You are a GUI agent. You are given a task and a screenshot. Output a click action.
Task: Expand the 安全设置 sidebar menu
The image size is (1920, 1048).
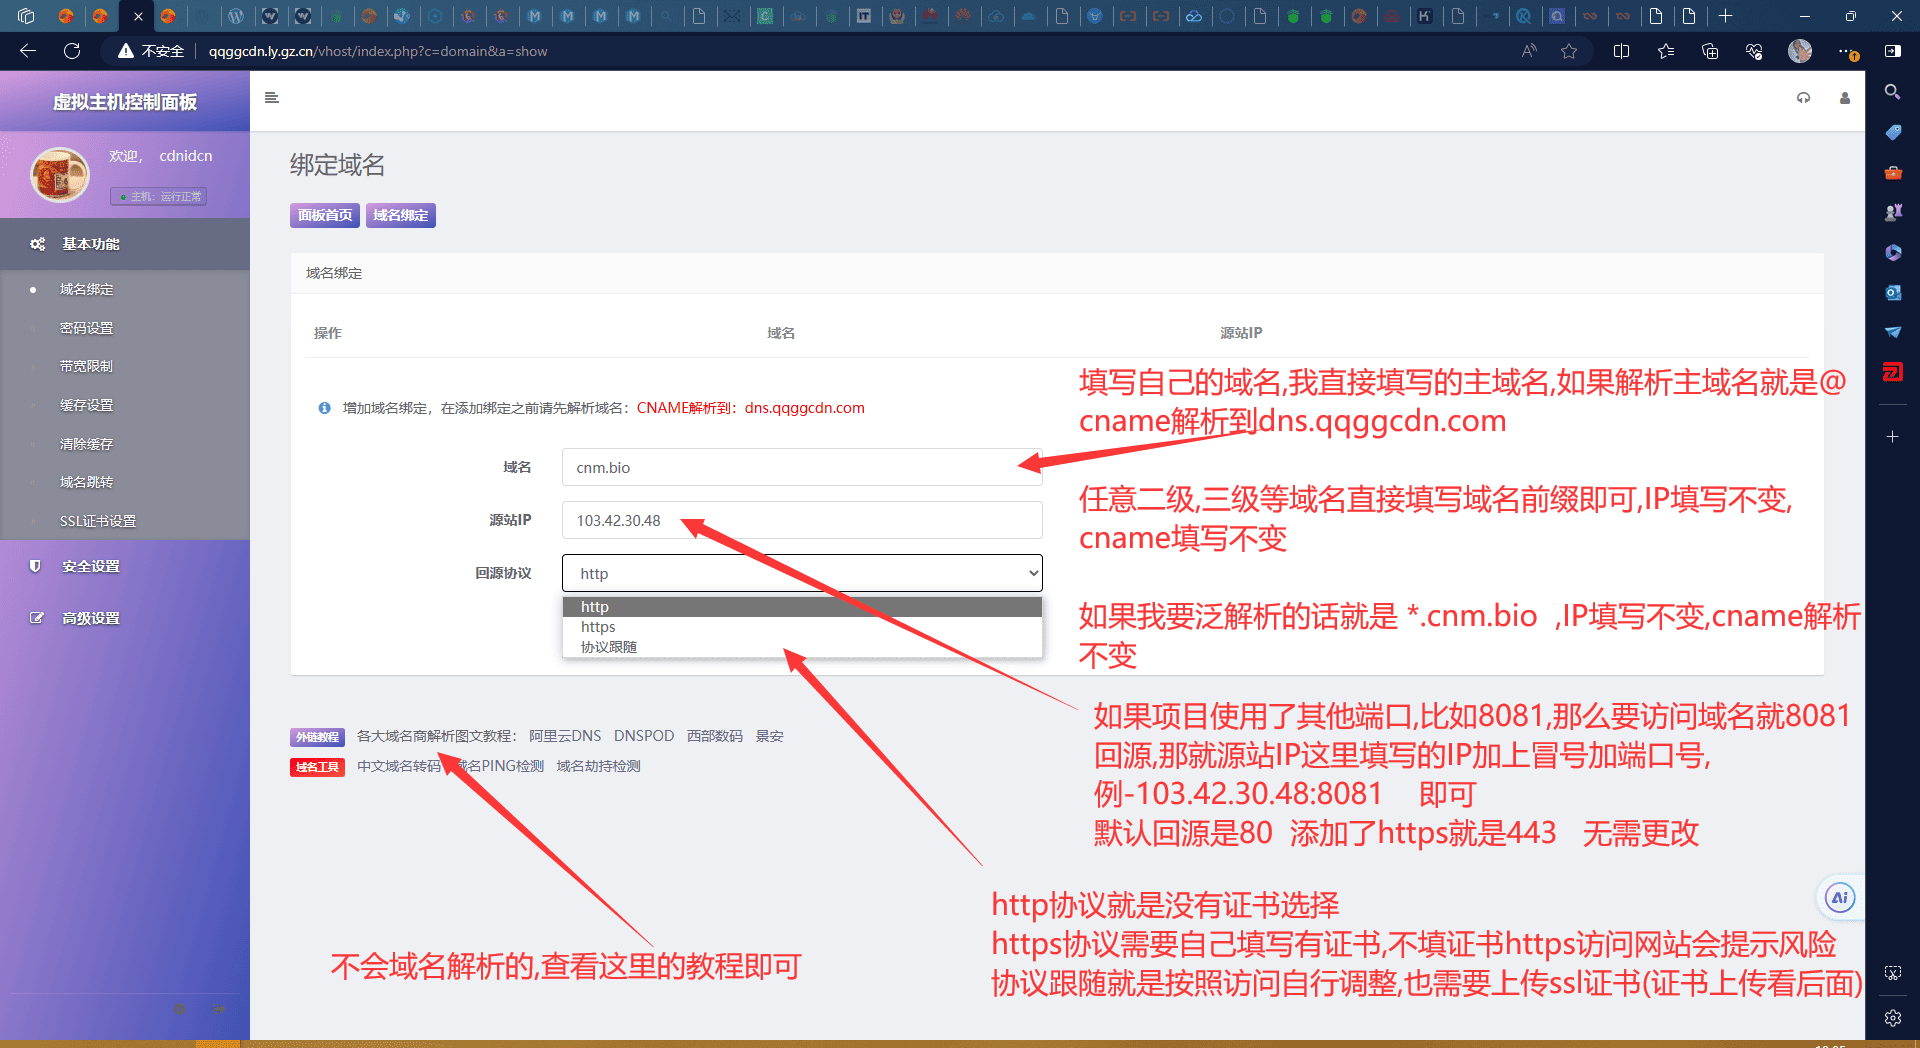(91, 566)
